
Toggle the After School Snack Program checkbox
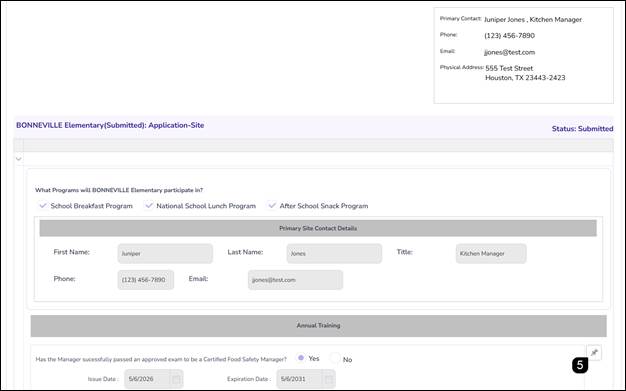pyautogui.click(x=272, y=206)
